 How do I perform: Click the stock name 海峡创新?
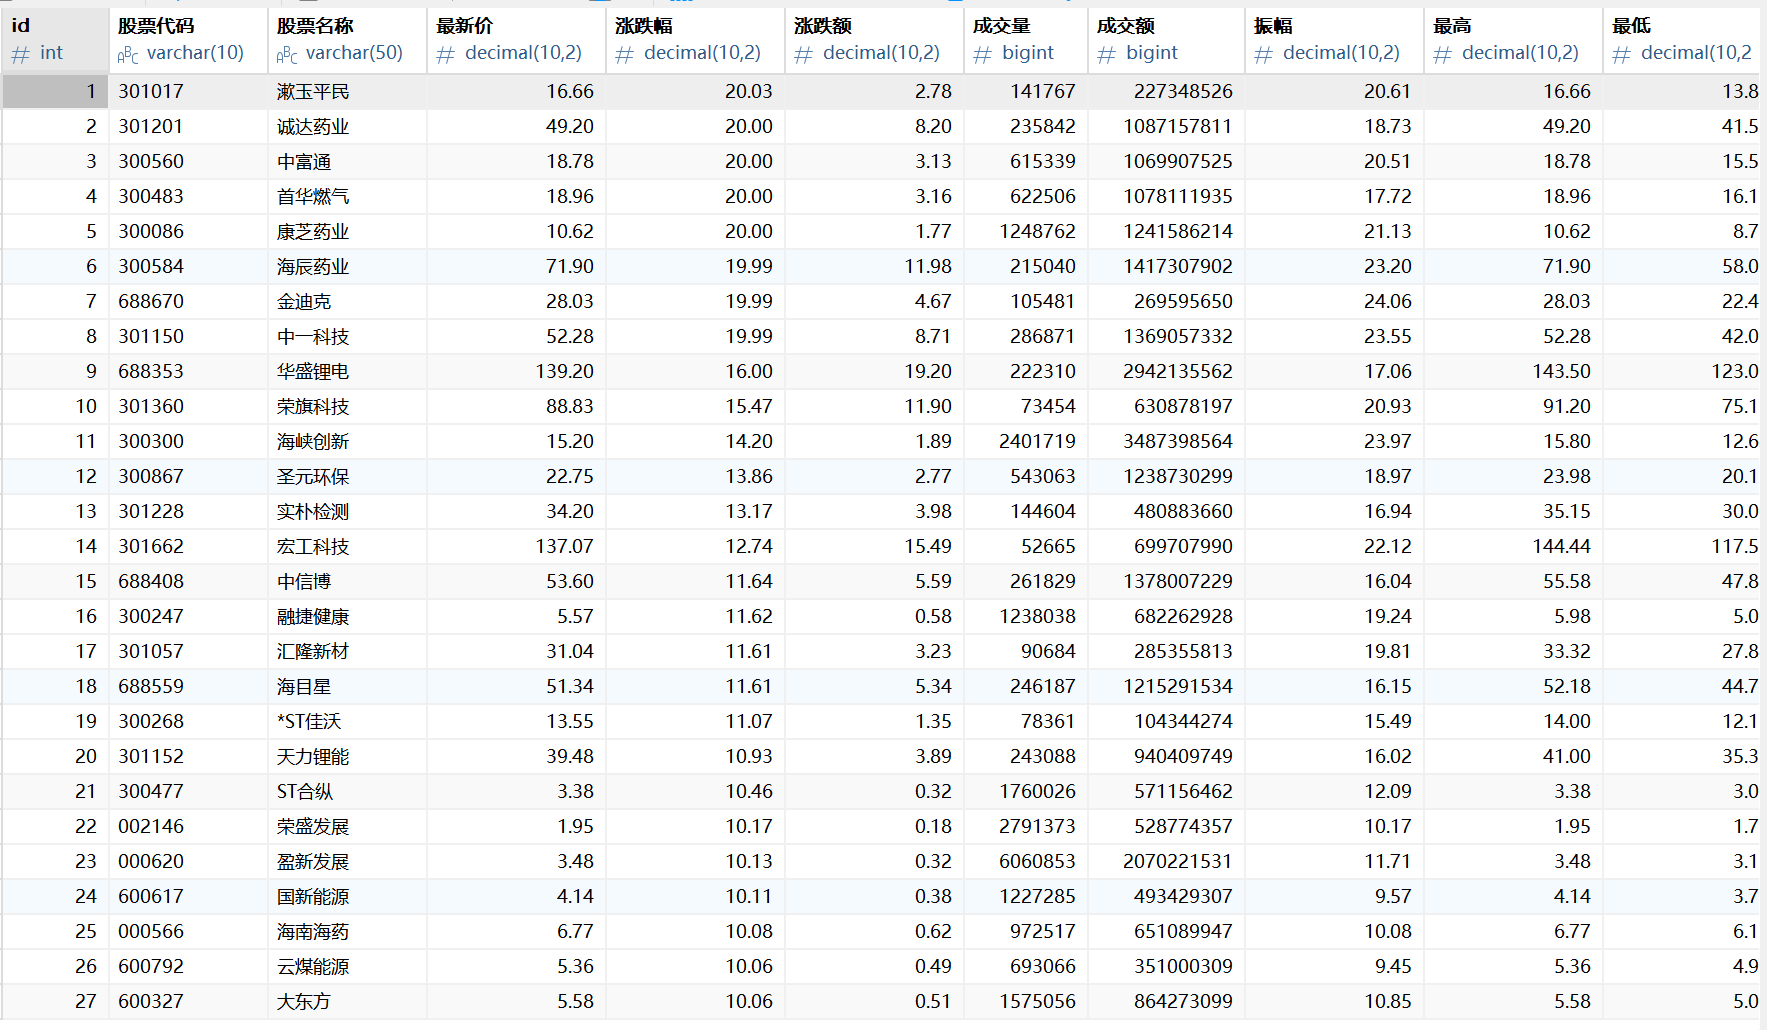(x=313, y=442)
